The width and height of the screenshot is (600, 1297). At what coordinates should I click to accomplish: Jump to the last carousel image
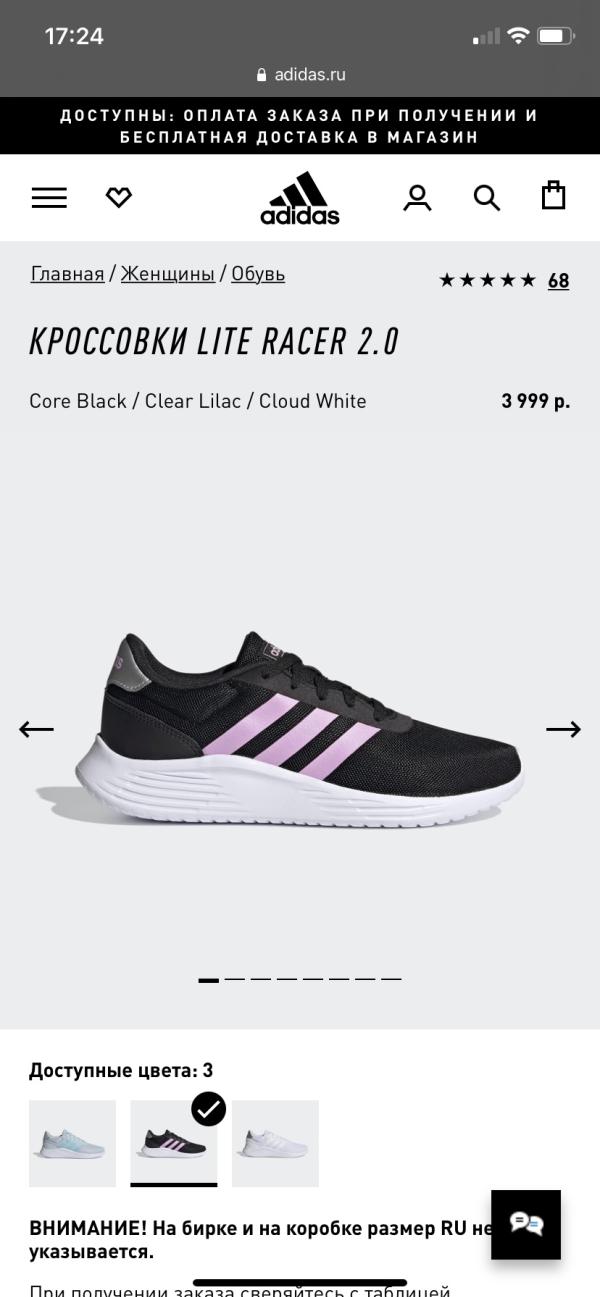coord(391,979)
